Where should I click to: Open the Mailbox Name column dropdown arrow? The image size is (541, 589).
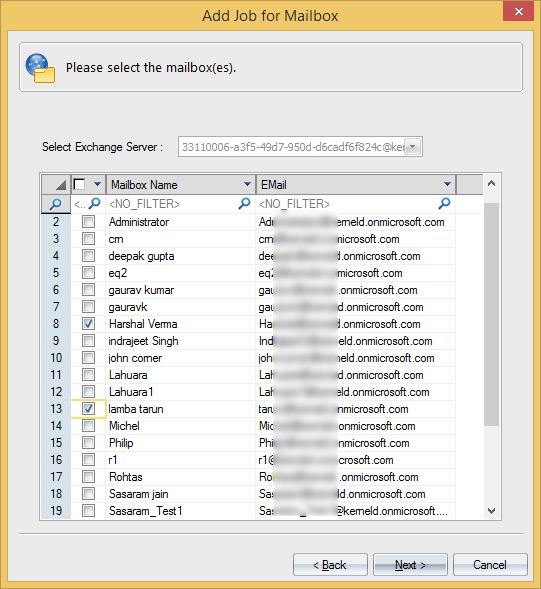point(247,184)
